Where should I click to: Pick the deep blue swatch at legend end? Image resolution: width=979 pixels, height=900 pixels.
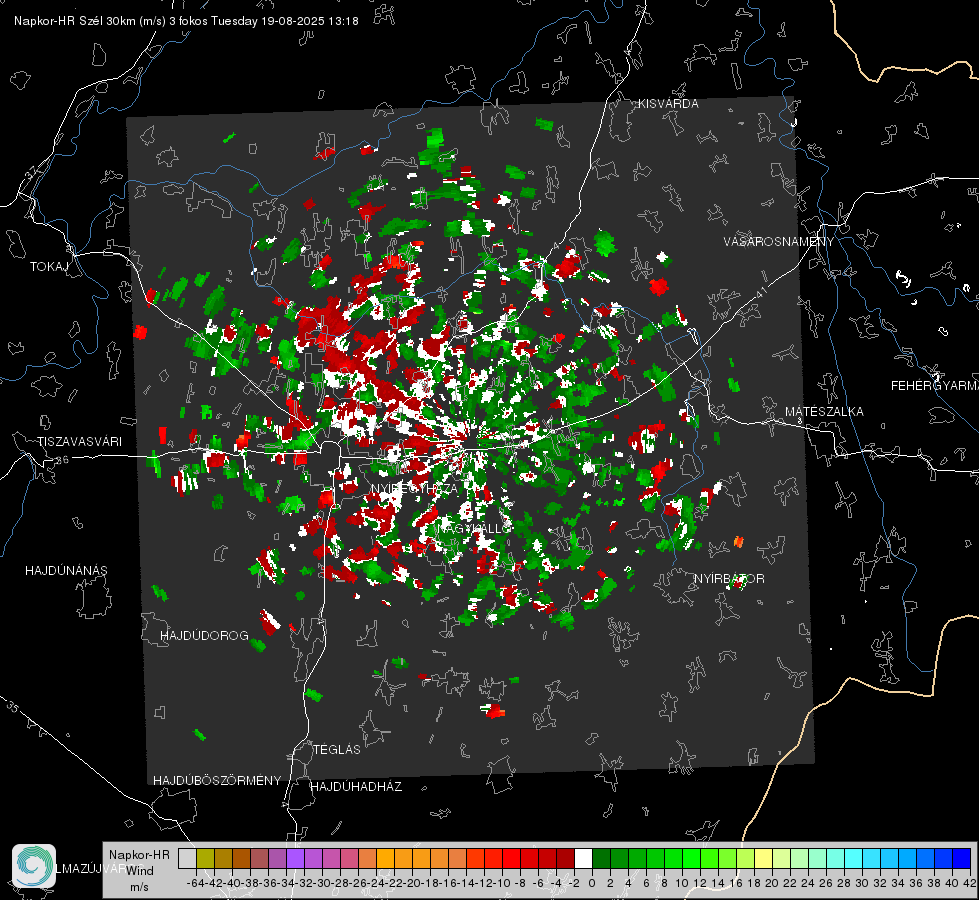962,859
